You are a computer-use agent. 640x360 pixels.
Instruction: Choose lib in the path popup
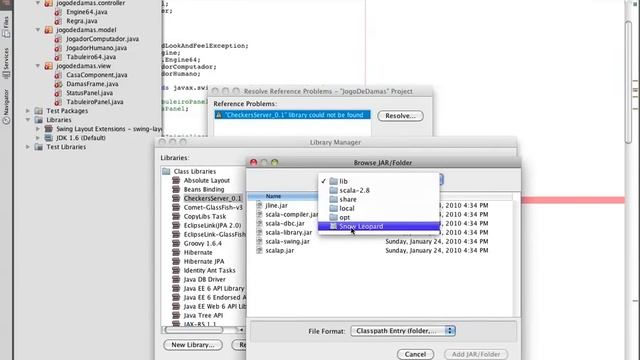(379, 181)
